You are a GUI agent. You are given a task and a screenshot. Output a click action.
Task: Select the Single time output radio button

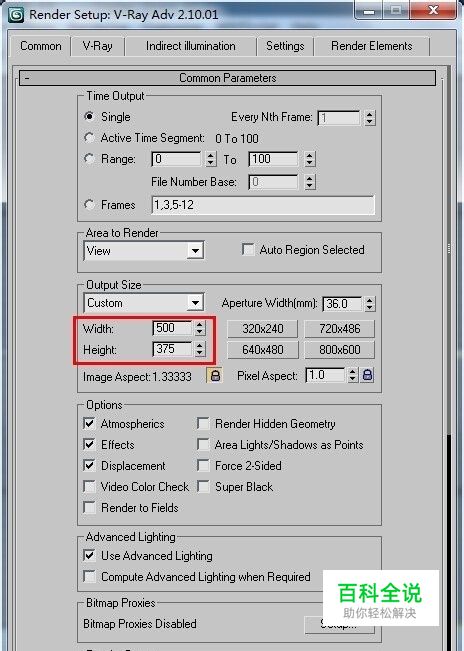(x=89, y=116)
